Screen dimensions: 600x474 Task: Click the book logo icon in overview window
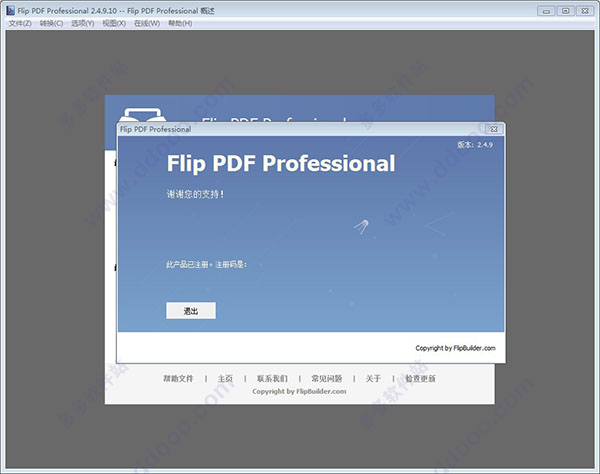pyautogui.click(x=143, y=115)
